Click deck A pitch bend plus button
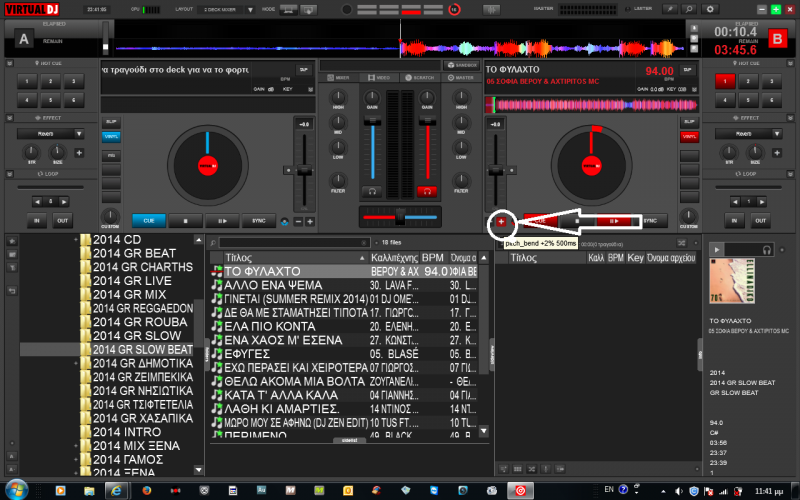The image size is (800, 500). (x=310, y=221)
